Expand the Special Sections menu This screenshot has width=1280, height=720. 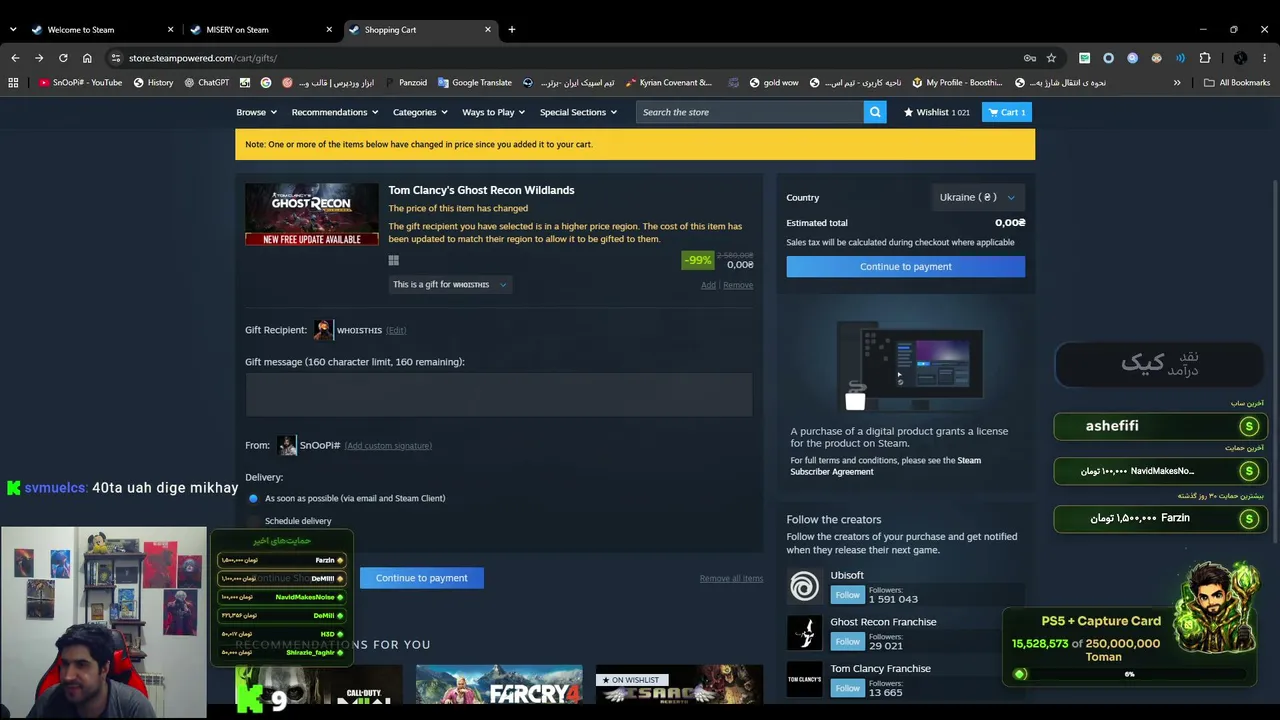click(x=579, y=112)
